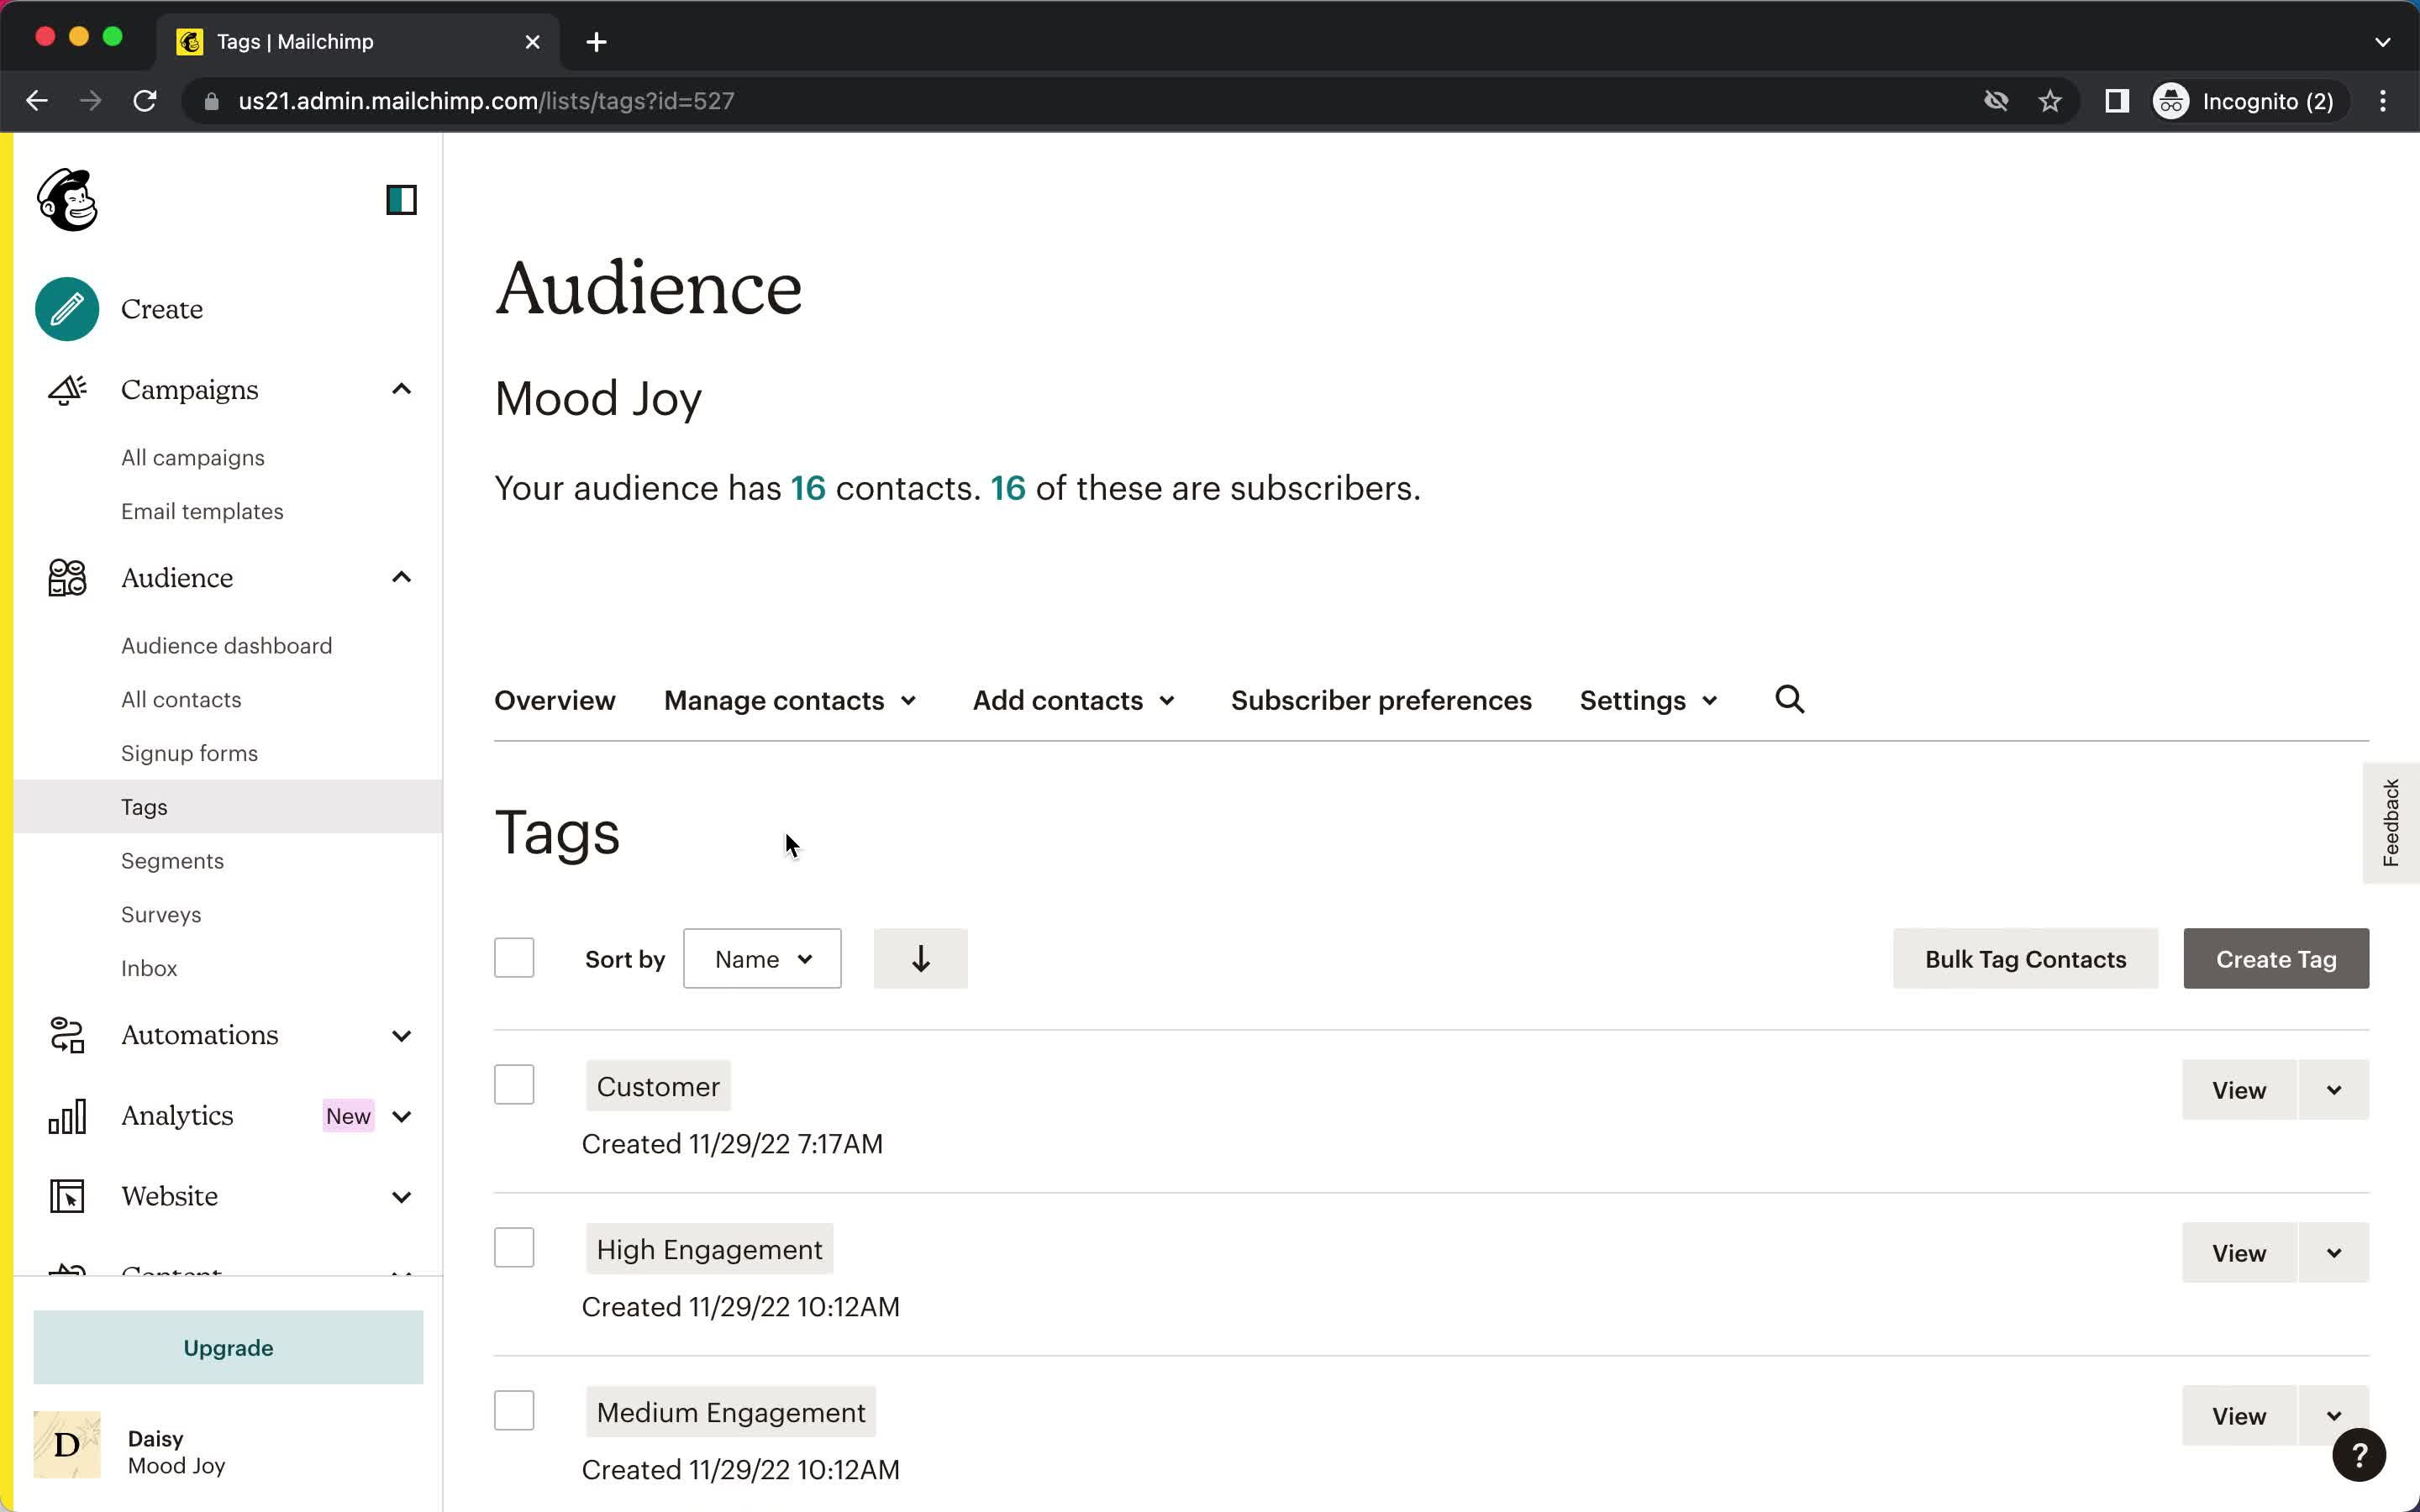Click the Daisy account avatar
This screenshot has height=1512, width=2420.
(67, 1445)
